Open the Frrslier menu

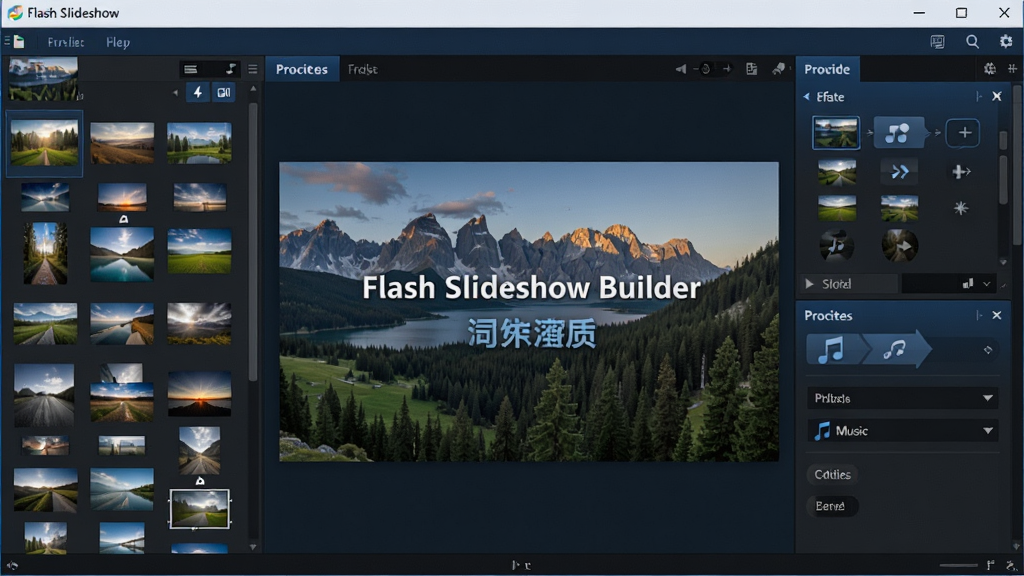[65, 42]
